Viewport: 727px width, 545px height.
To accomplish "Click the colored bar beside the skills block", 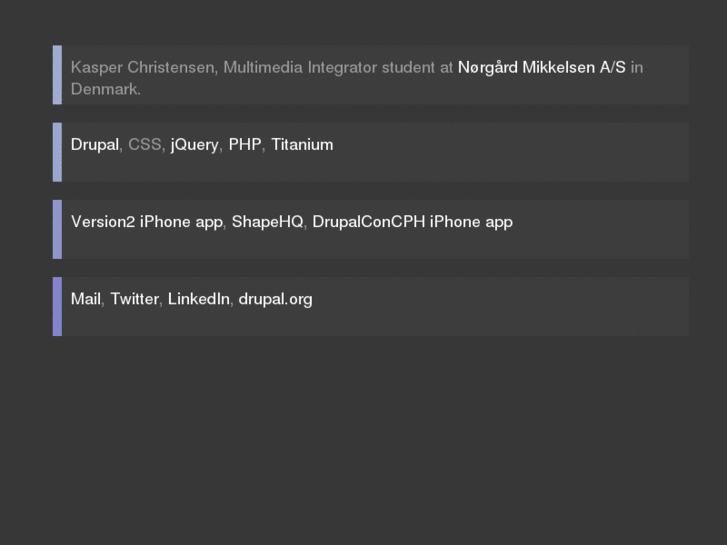I will [57, 152].
